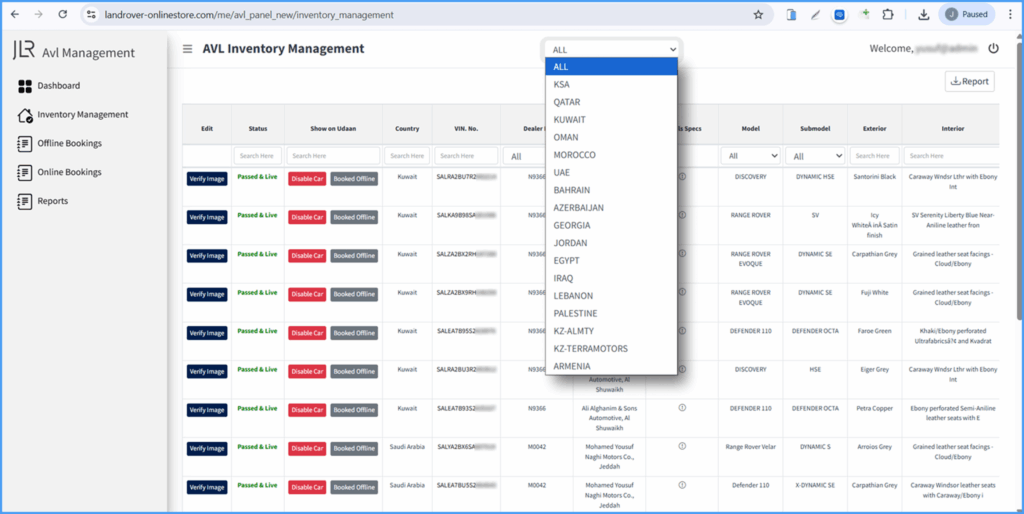Expand the Submodel filter dropdown
The image size is (1024, 514).
pos(814,156)
